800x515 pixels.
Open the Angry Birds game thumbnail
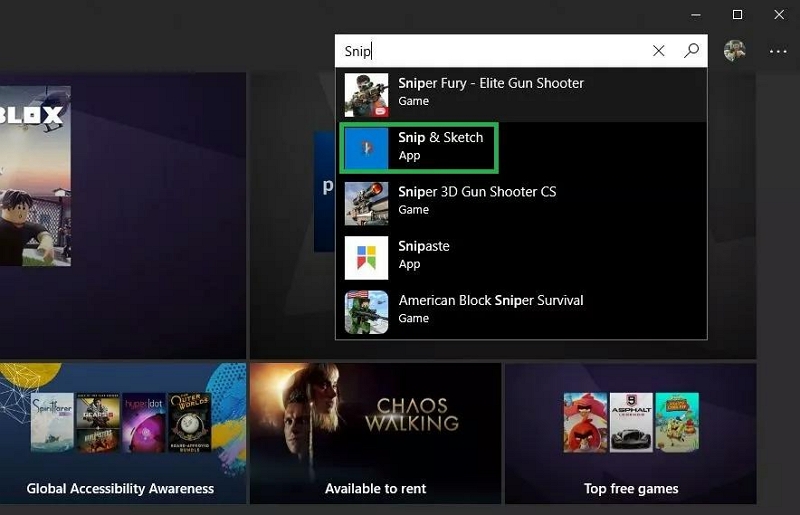tap(585, 423)
